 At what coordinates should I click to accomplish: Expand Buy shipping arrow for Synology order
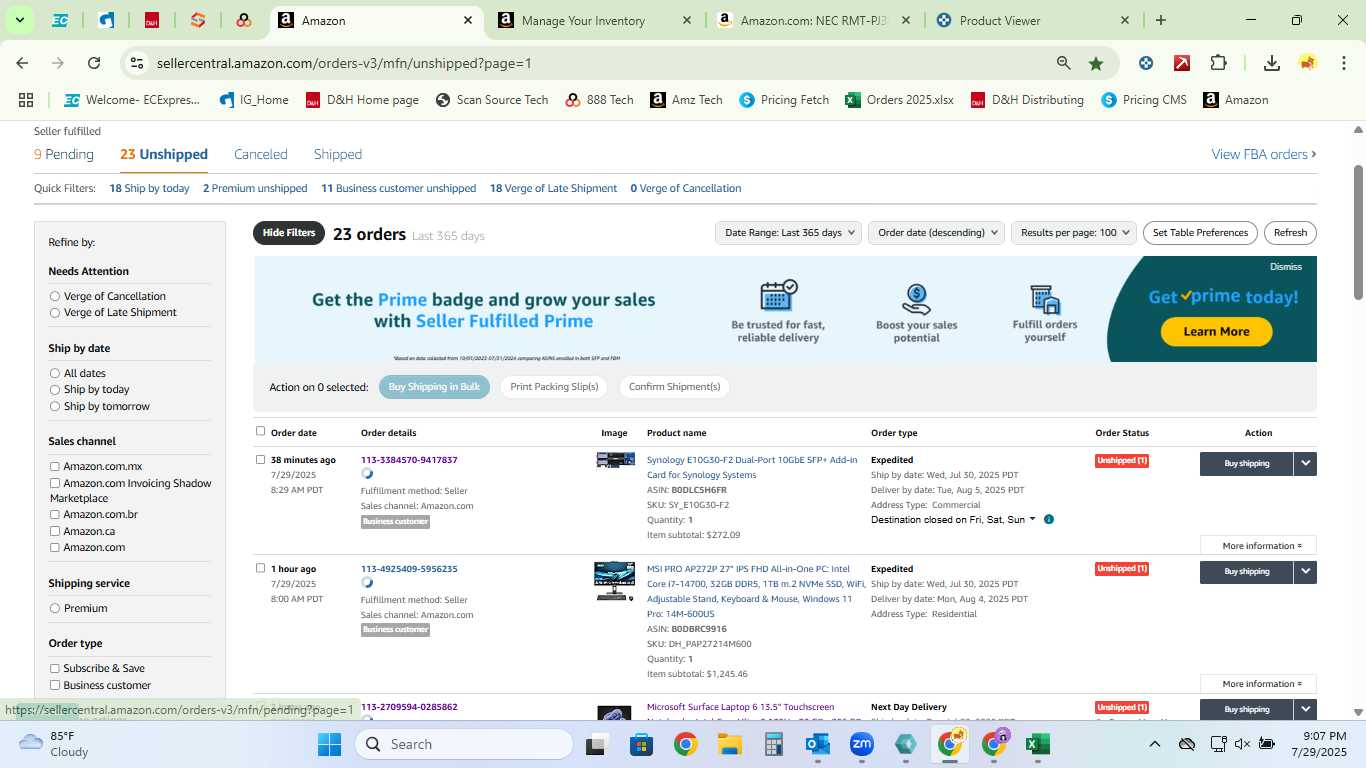tap(1305, 463)
